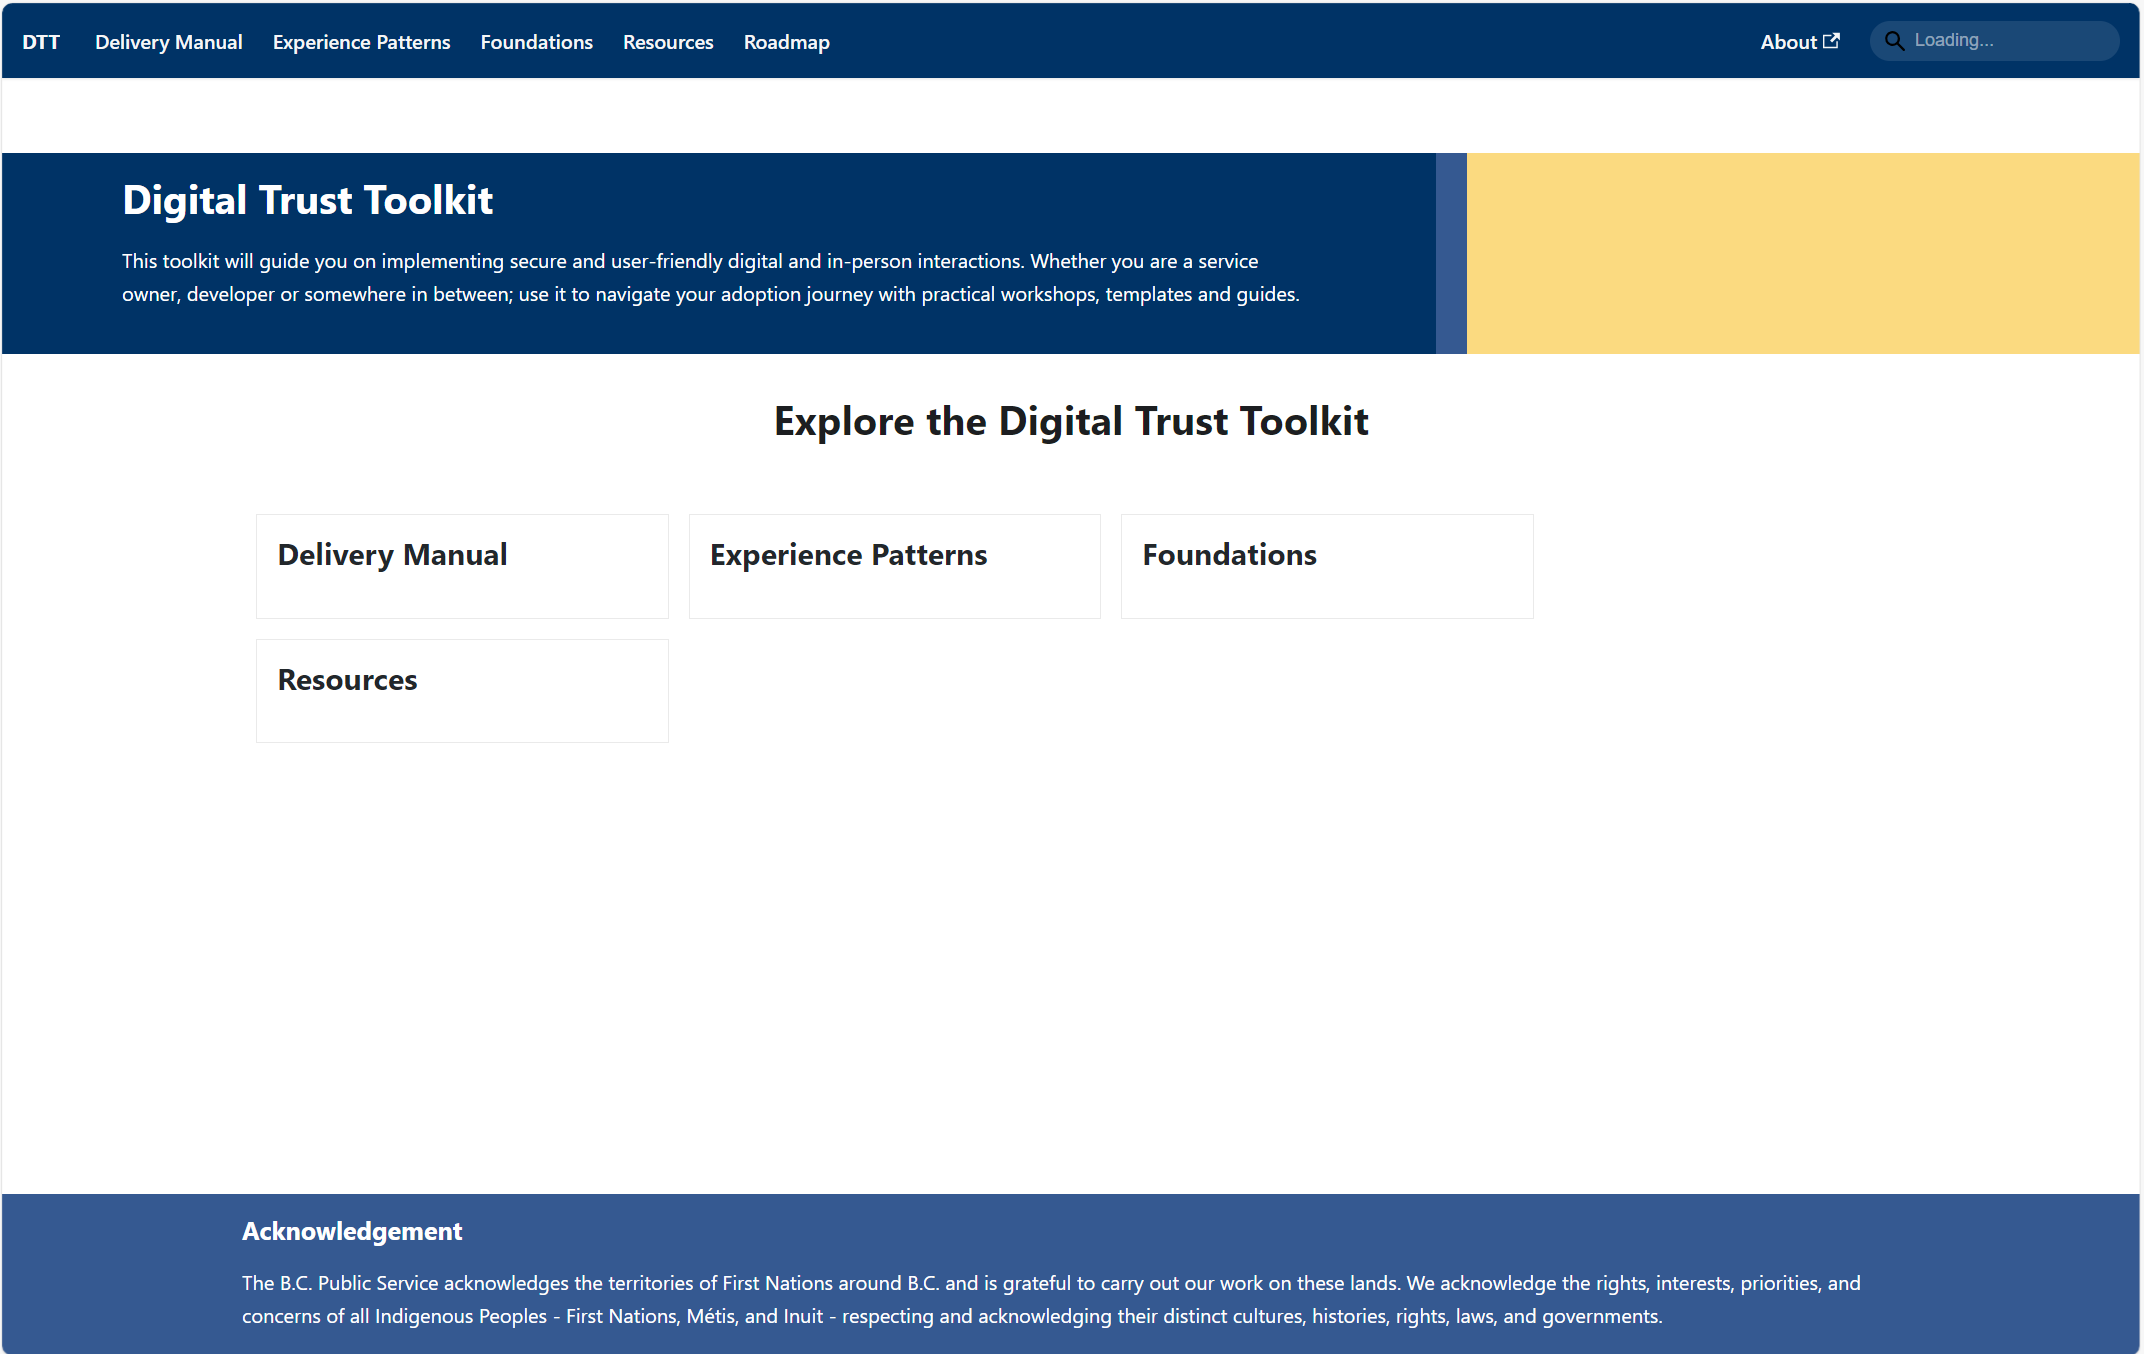2144x1354 pixels.
Task: Click the light blue strip beside yellow banner
Action: point(1450,253)
